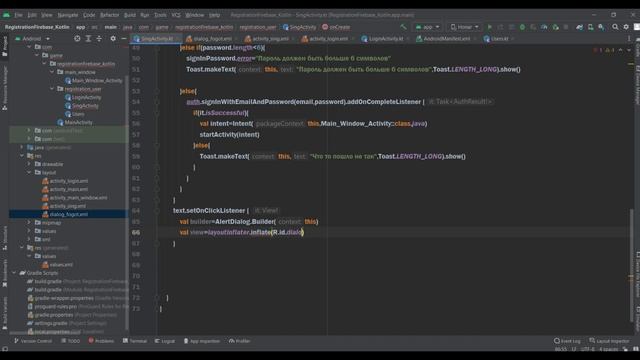Collapse the Gradle Scripts node
This screenshot has height=360, width=640.
click(x=14, y=273)
